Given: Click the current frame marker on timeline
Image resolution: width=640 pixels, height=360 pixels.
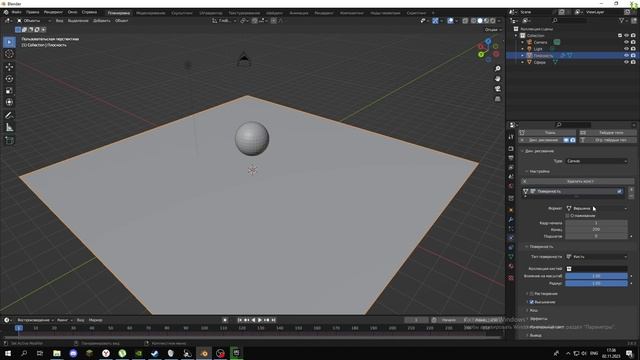Looking at the screenshot, I should pos(19,328).
